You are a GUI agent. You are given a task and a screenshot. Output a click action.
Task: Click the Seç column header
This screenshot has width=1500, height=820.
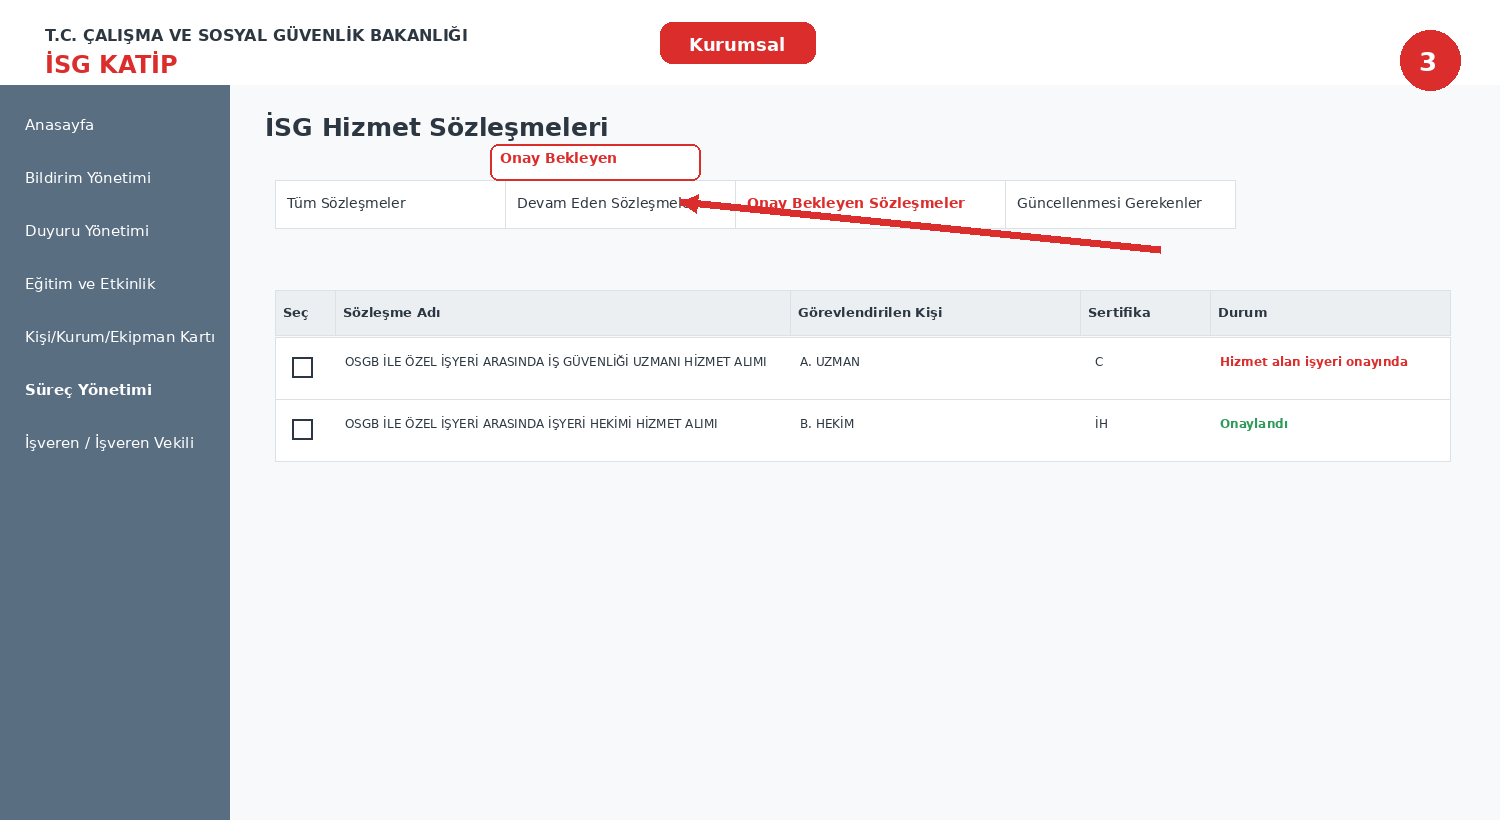pyautogui.click(x=305, y=313)
